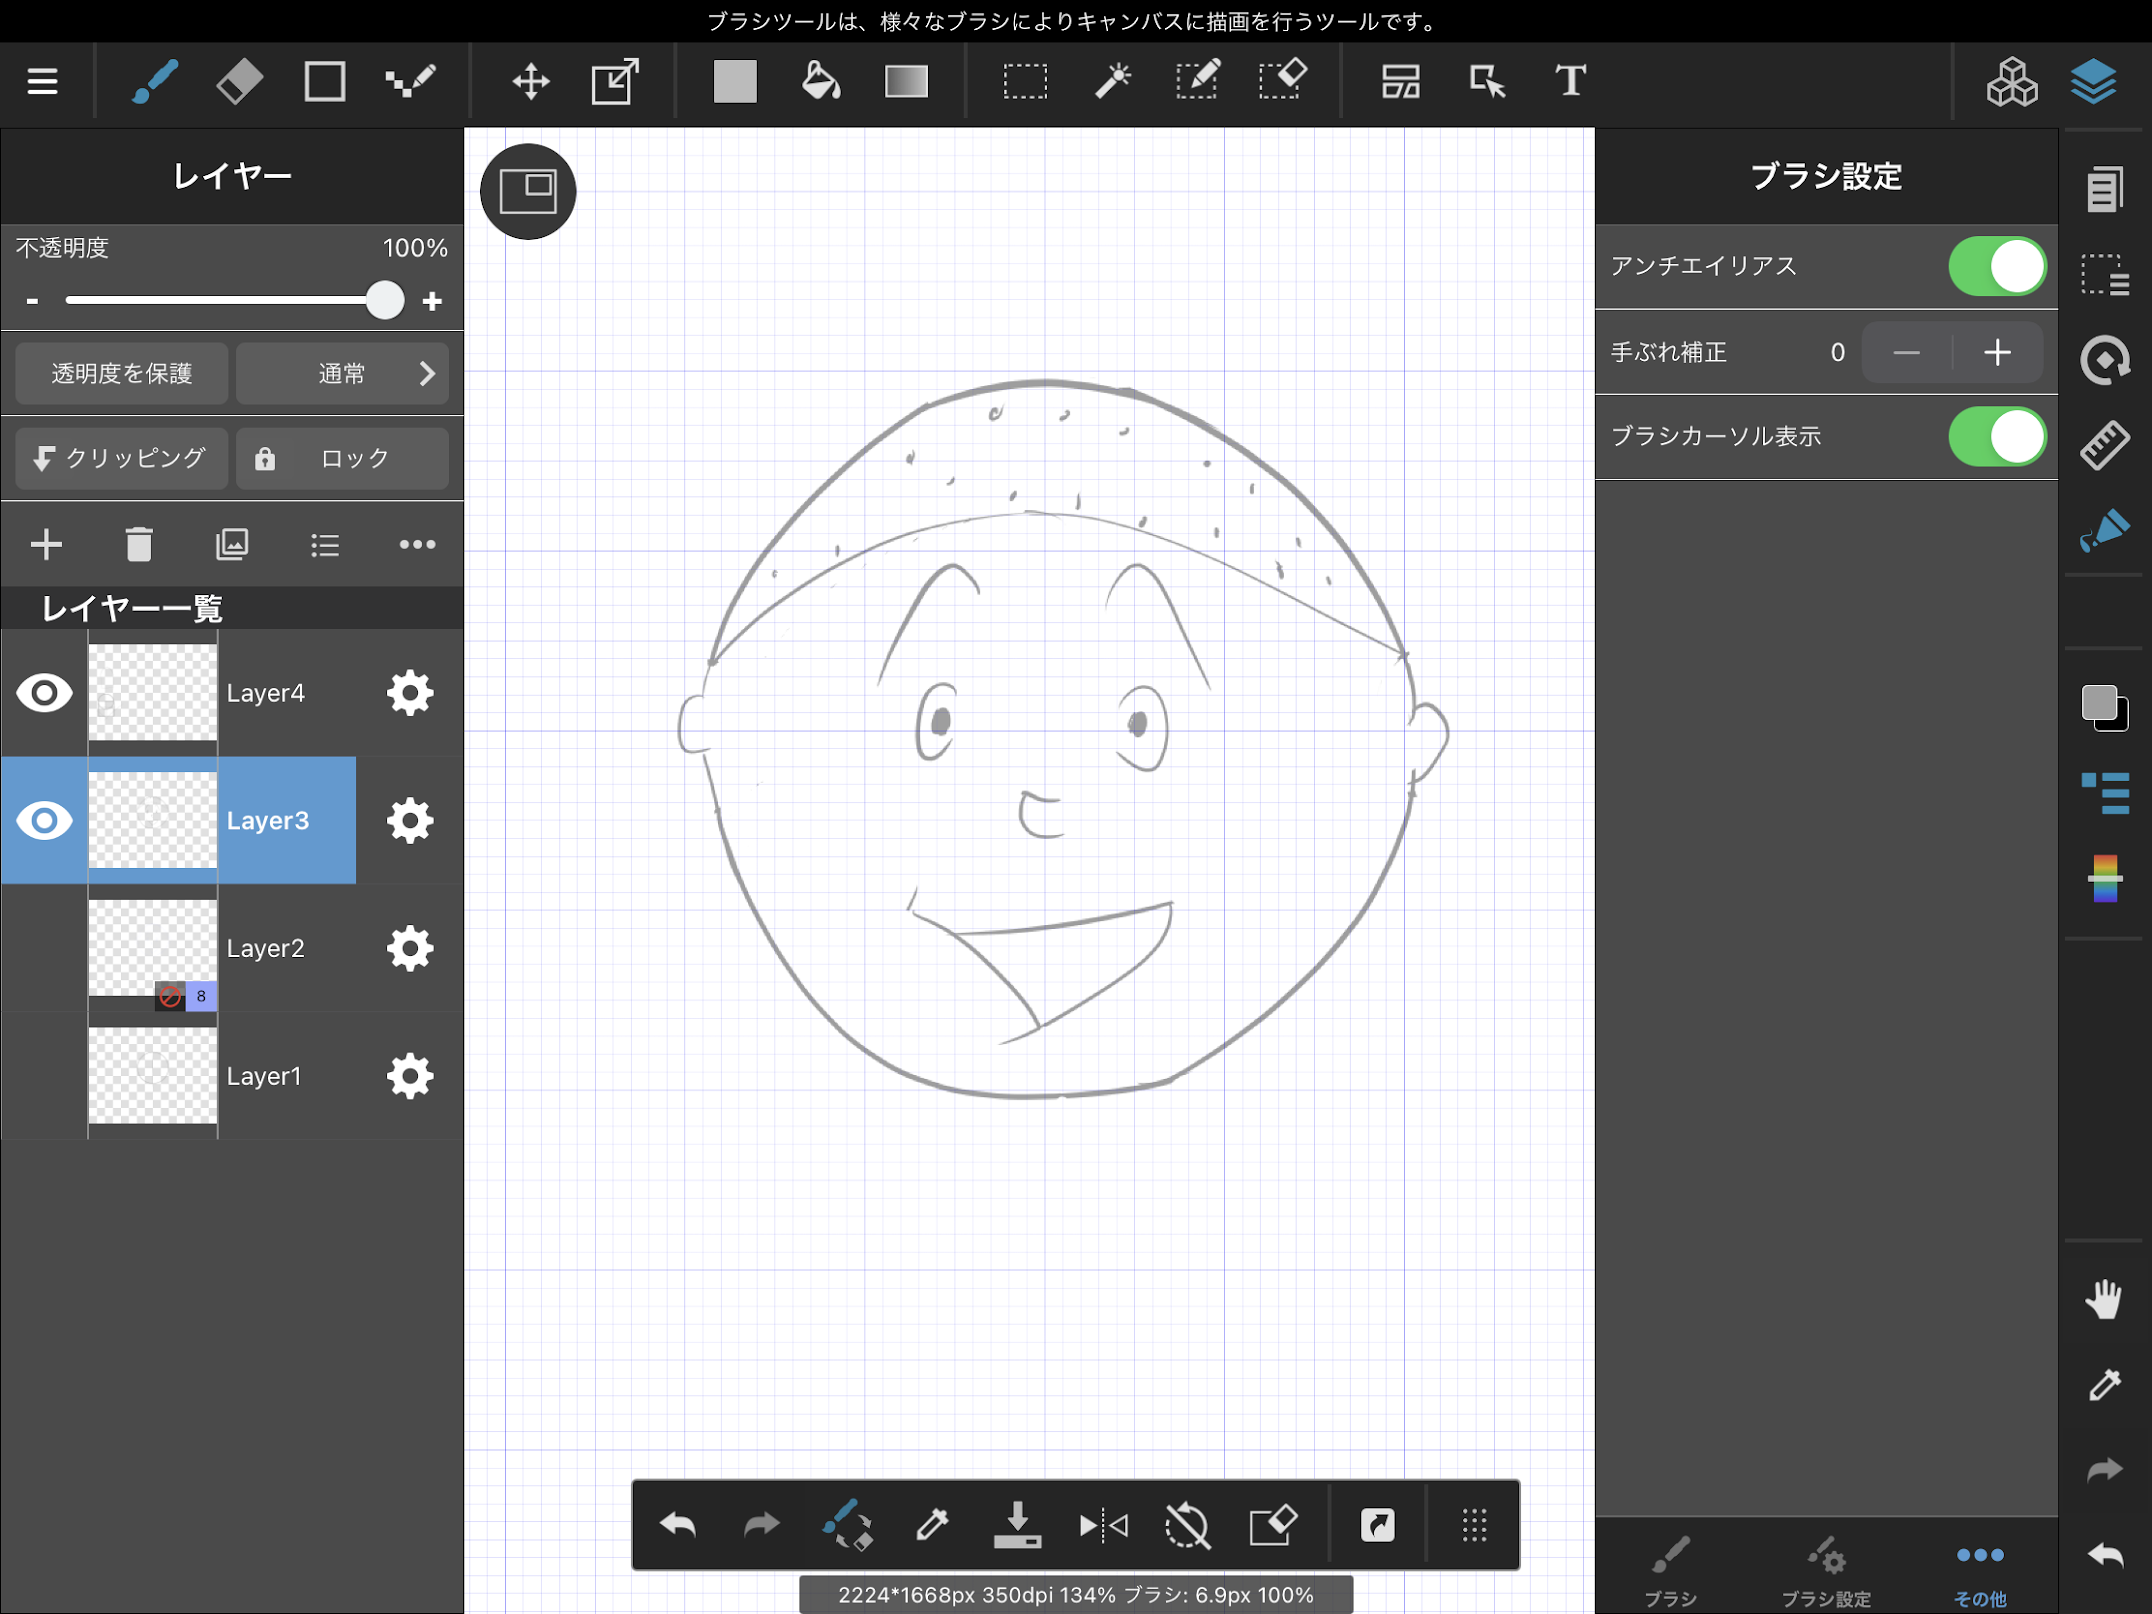The width and height of the screenshot is (2152, 1614).
Task: Select the Bucket fill tool
Action: 820,81
